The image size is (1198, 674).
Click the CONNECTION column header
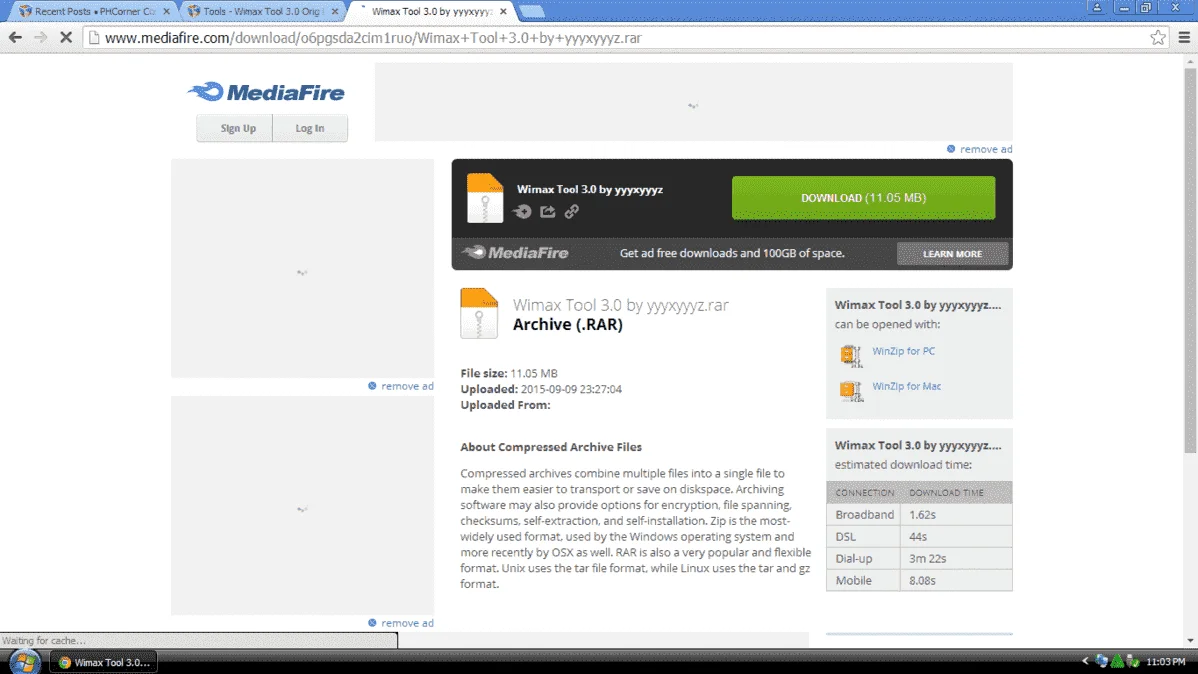[864, 493]
